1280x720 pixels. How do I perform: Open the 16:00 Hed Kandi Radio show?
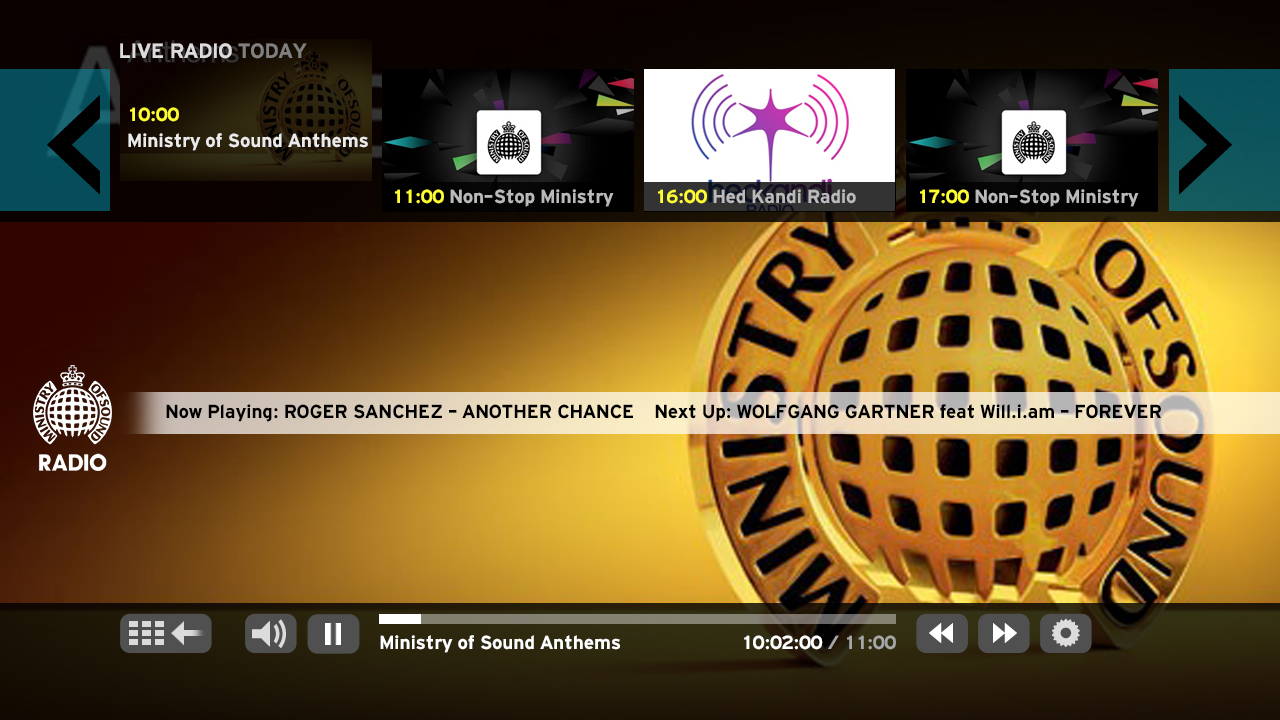[769, 140]
